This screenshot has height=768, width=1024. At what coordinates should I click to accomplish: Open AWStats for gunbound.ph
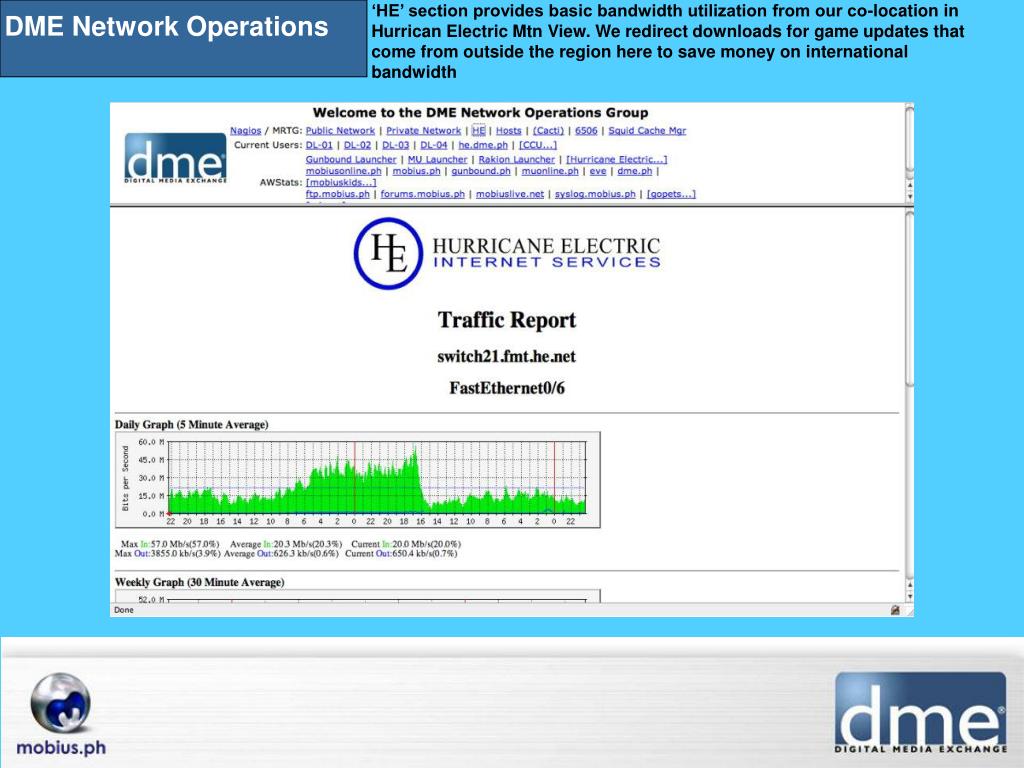[481, 171]
